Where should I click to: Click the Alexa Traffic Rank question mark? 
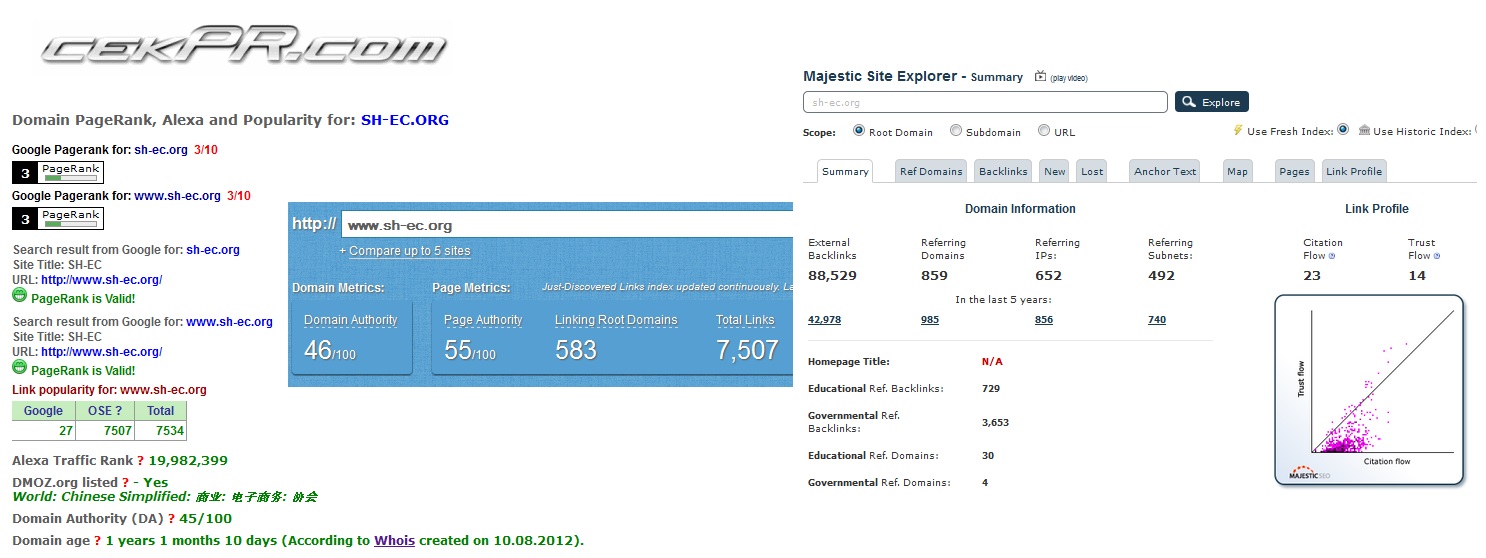[140, 461]
